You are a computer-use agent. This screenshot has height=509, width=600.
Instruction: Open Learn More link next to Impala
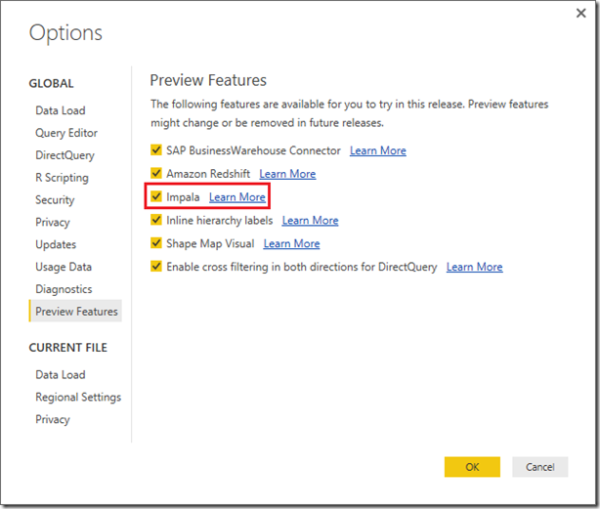click(237, 197)
